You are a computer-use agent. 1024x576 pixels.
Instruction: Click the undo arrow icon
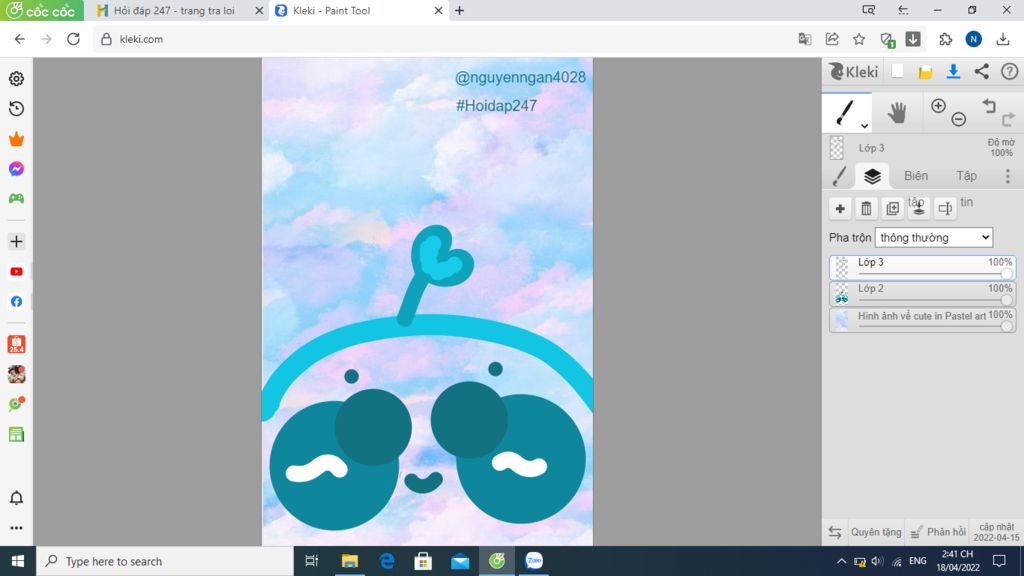989,106
